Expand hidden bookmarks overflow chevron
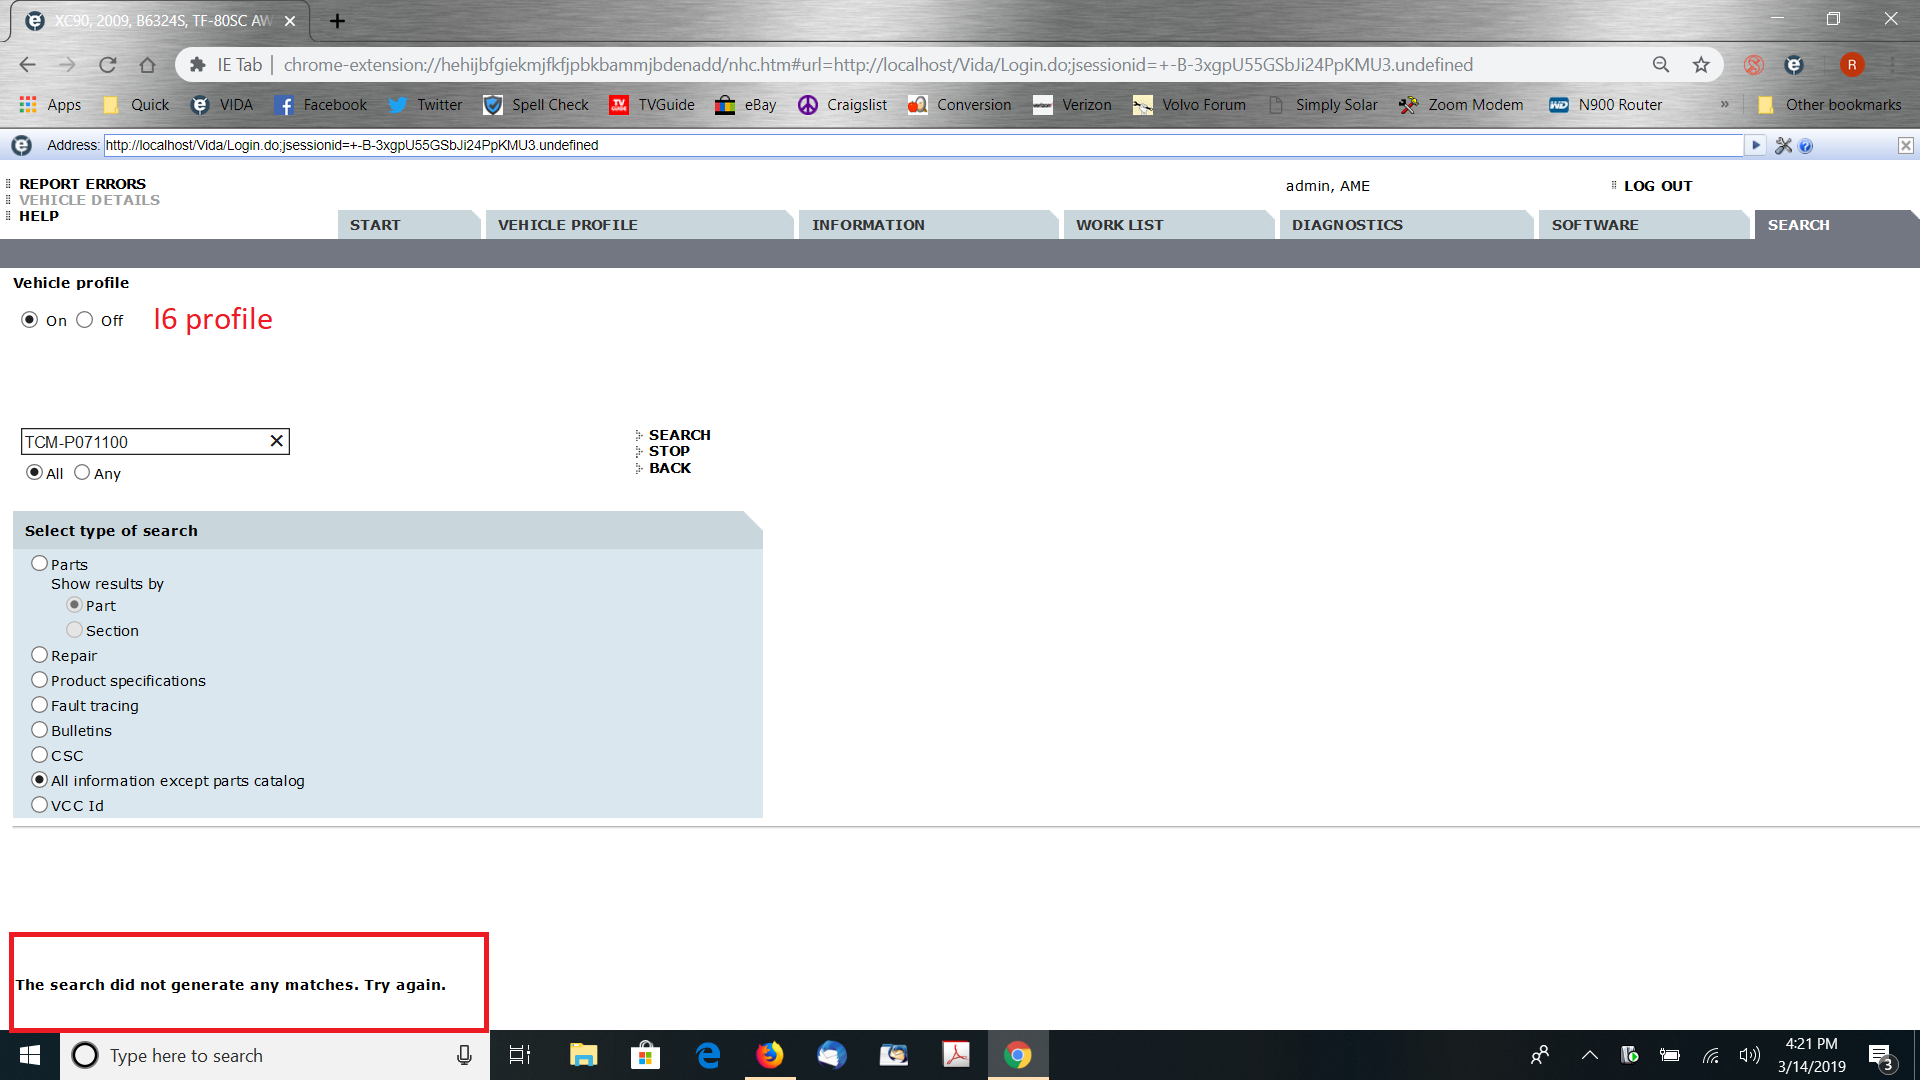The width and height of the screenshot is (1920, 1080). [x=1724, y=105]
